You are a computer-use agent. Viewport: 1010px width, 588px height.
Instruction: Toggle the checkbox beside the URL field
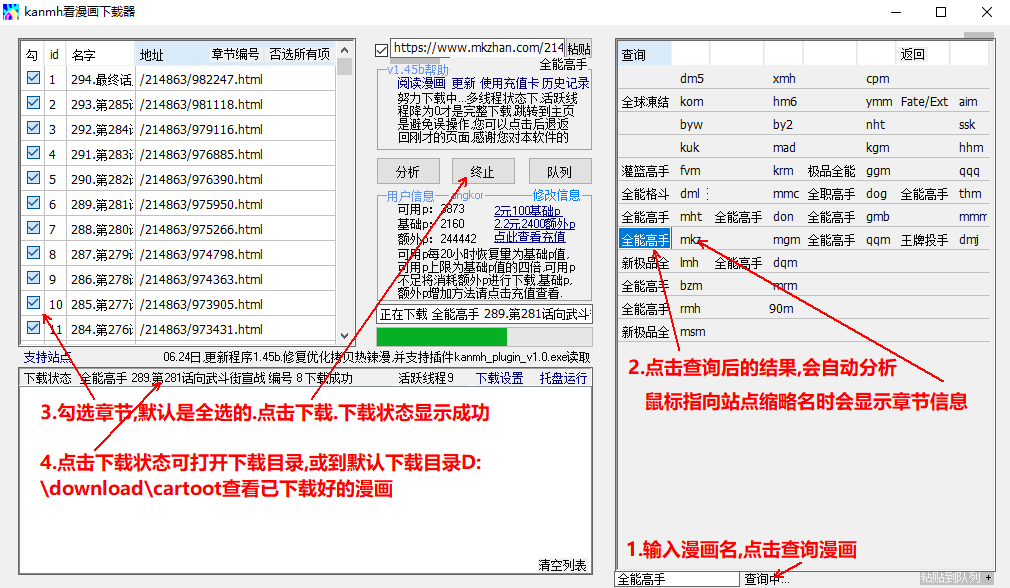381,49
